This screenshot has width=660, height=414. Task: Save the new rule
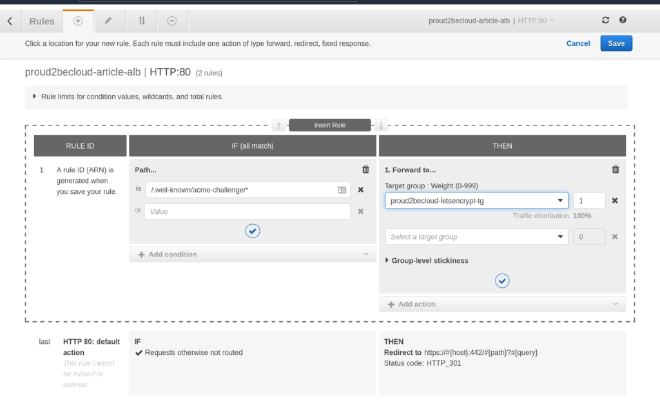[615, 43]
